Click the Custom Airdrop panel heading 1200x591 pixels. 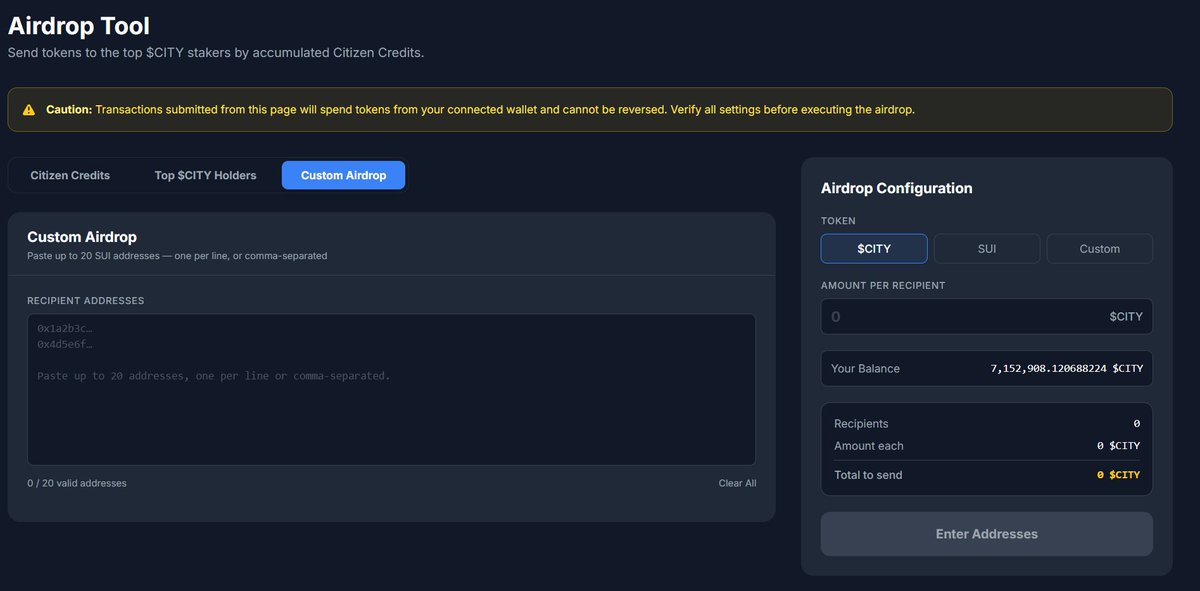82,237
